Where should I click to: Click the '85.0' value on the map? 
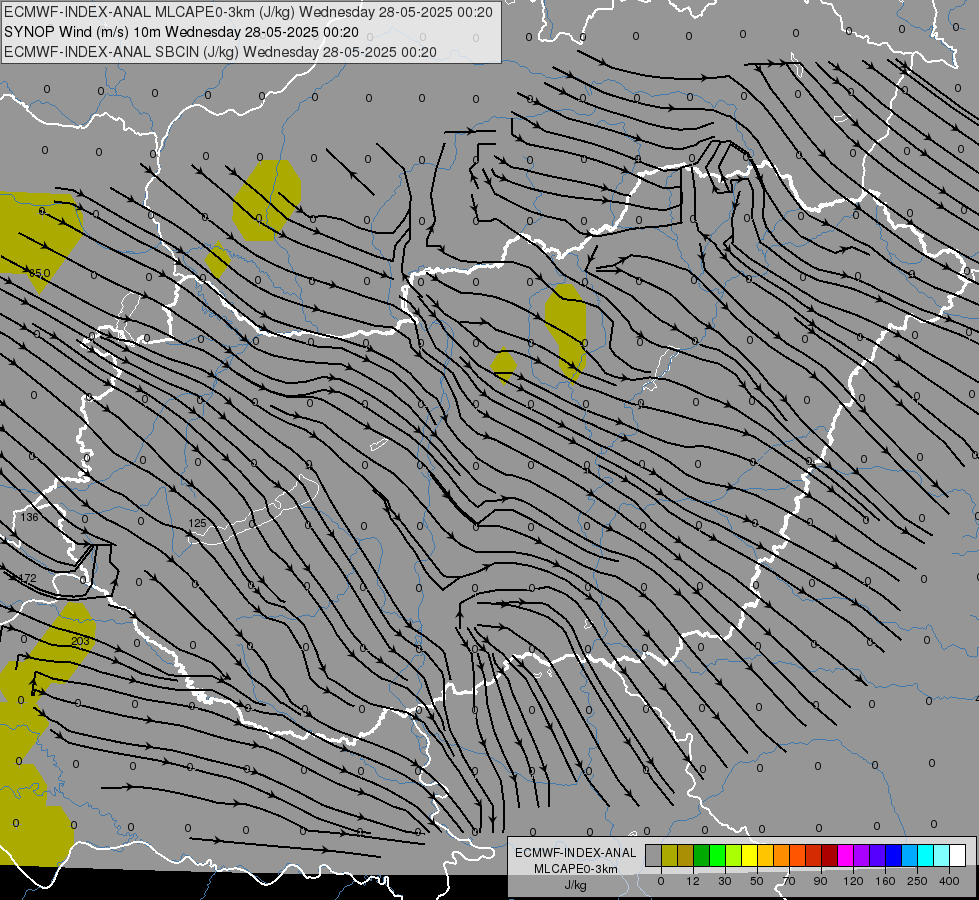click(x=40, y=273)
